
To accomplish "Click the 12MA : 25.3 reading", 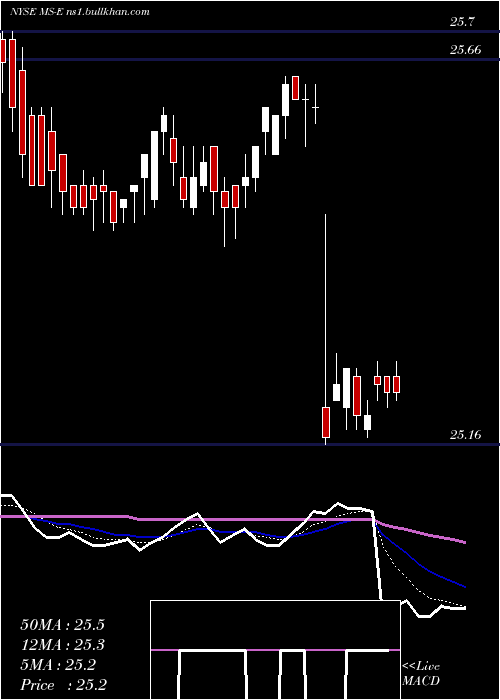I will pos(63,645).
